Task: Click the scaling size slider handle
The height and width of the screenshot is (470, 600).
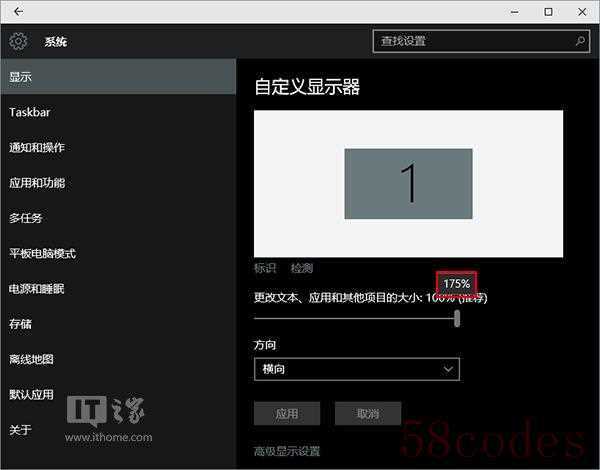Action: click(457, 318)
